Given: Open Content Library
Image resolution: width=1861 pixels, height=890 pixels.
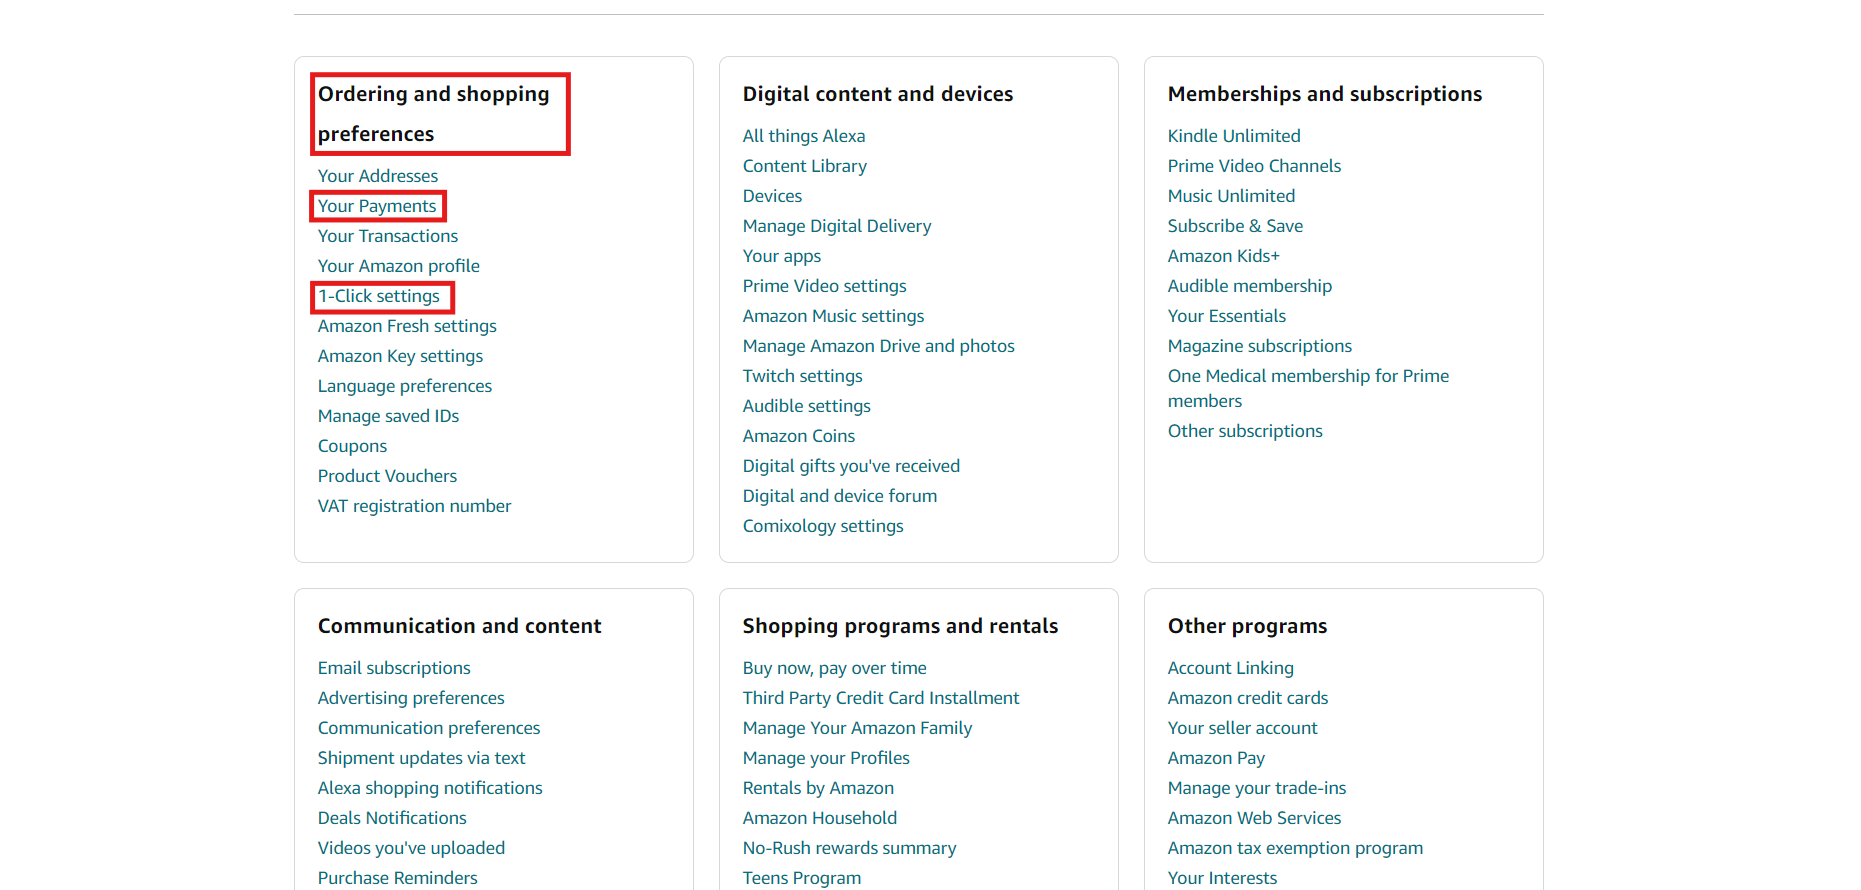Looking at the screenshot, I should [805, 166].
